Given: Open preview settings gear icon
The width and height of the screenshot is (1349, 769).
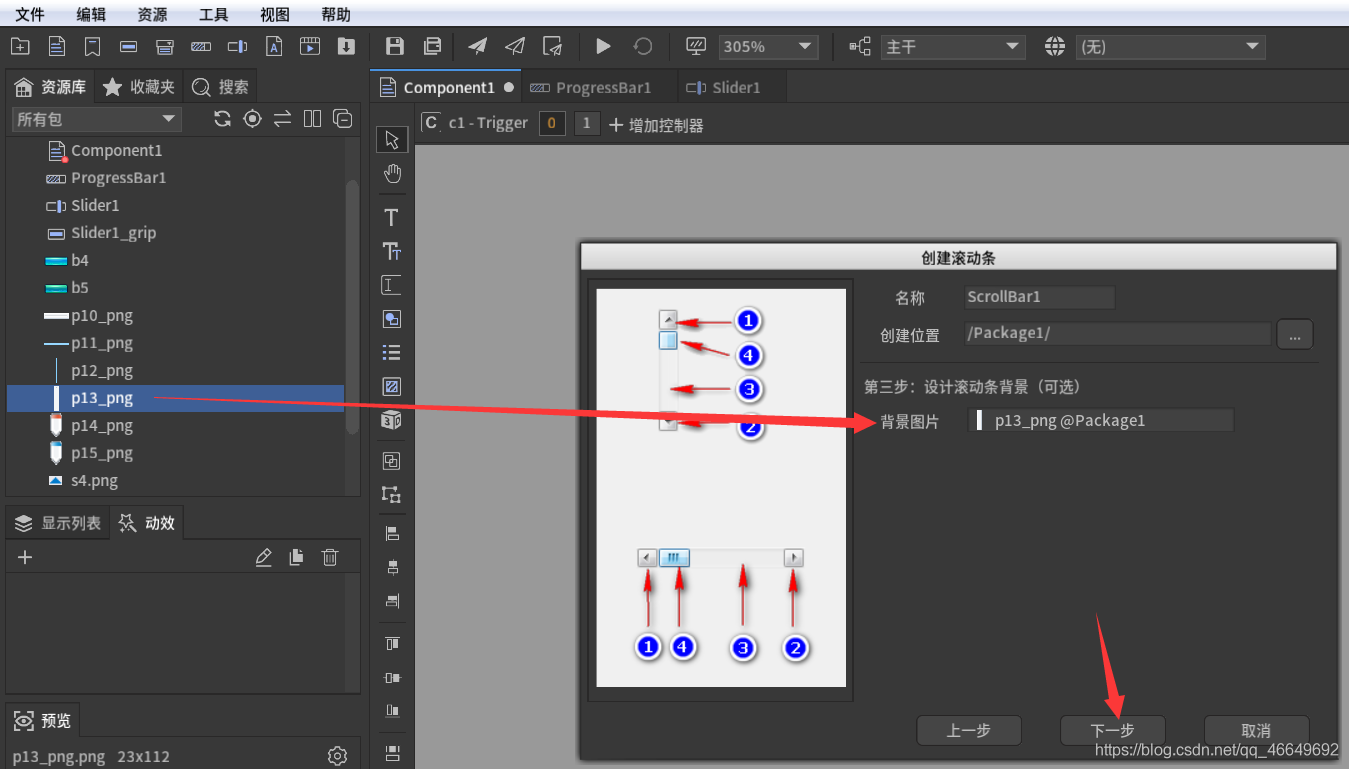Looking at the screenshot, I should tap(338, 756).
